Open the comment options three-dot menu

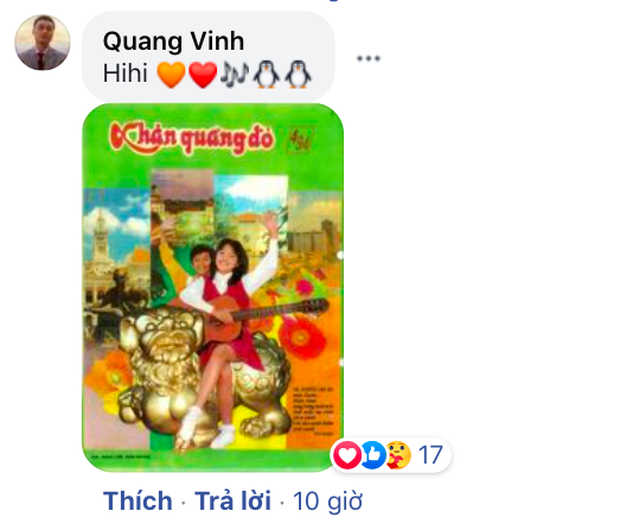pyautogui.click(x=368, y=59)
